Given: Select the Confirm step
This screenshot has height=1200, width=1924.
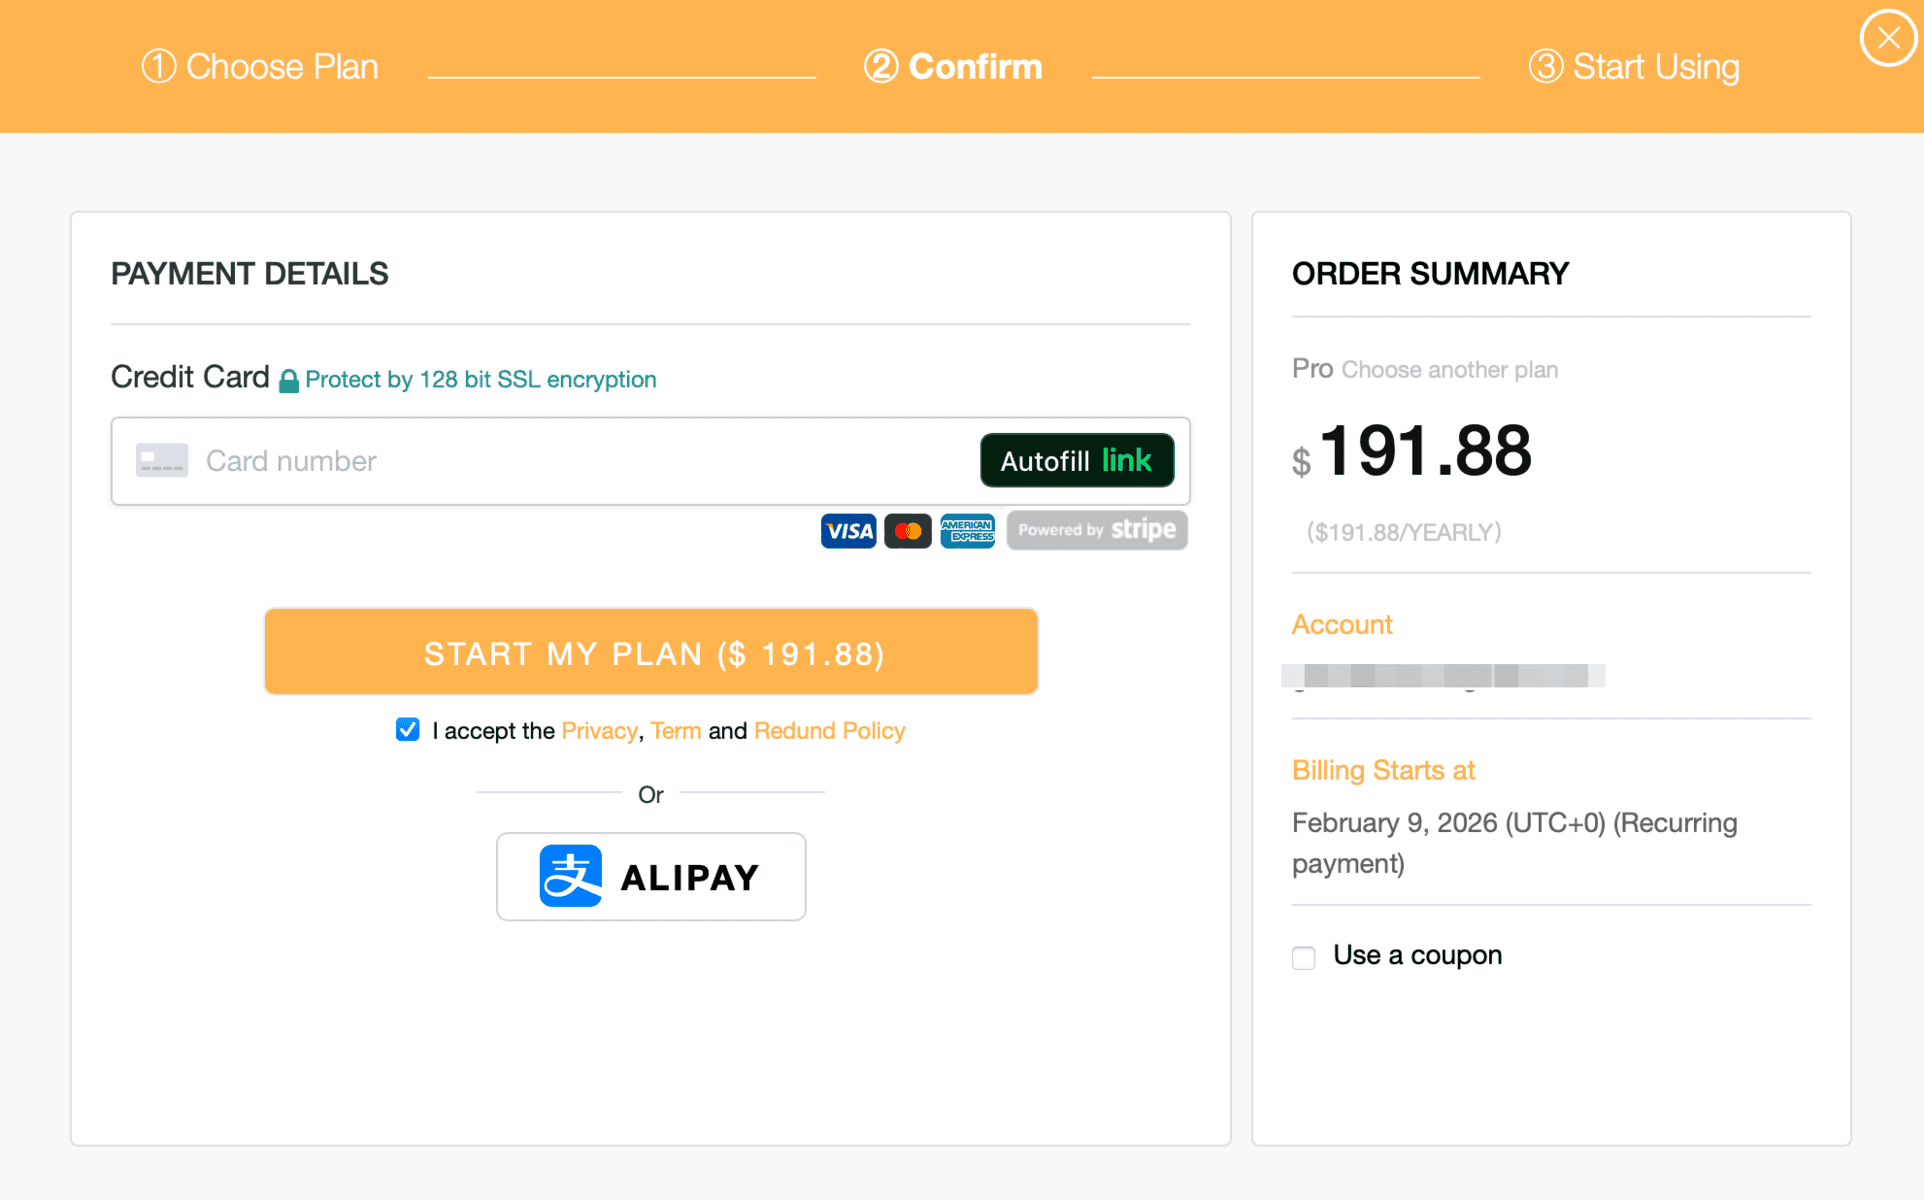Looking at the screenshot, I should [953, 67].
